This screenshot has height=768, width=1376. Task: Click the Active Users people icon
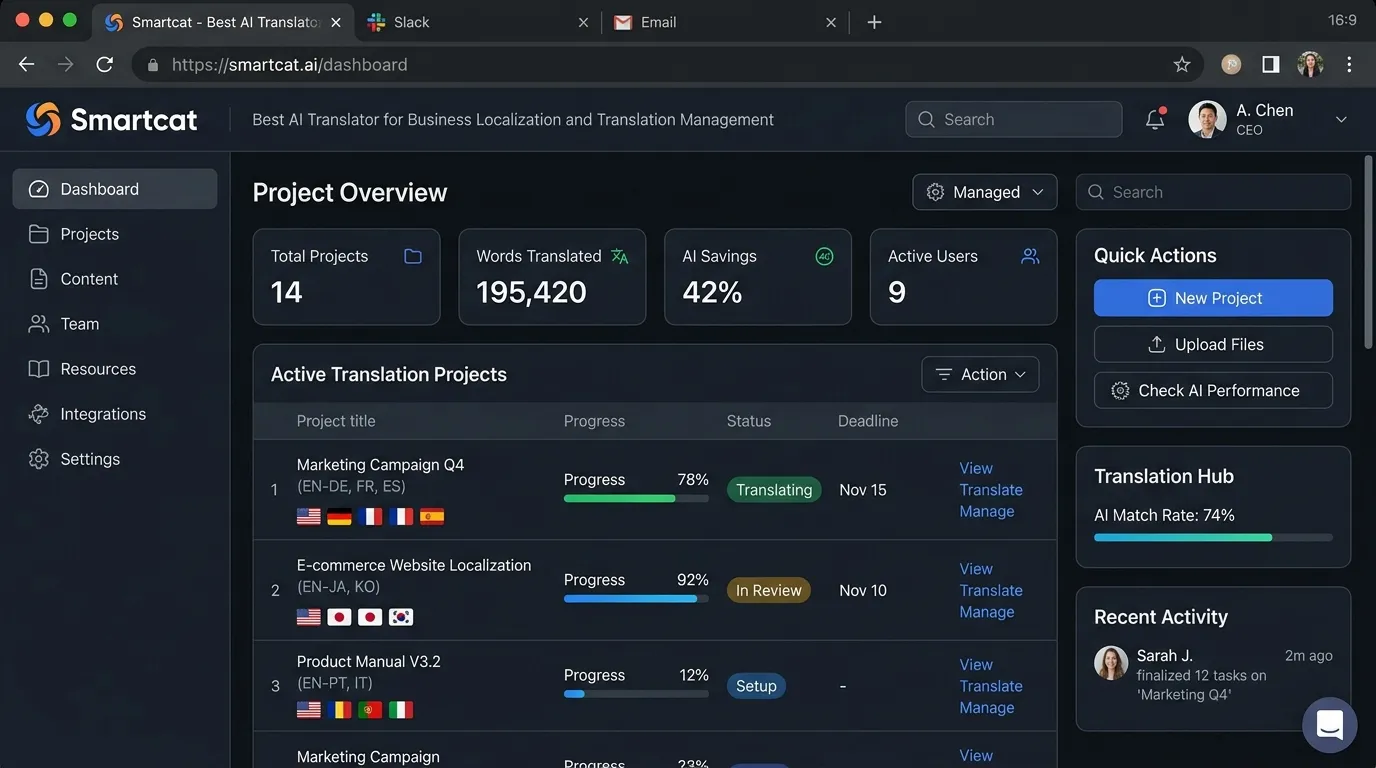tap(1030, 256)
